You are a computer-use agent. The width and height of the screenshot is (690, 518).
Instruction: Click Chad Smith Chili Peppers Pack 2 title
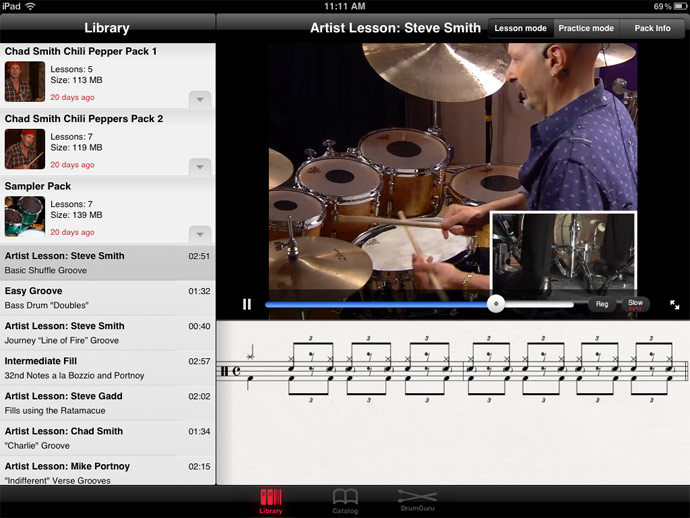(84, 119)
